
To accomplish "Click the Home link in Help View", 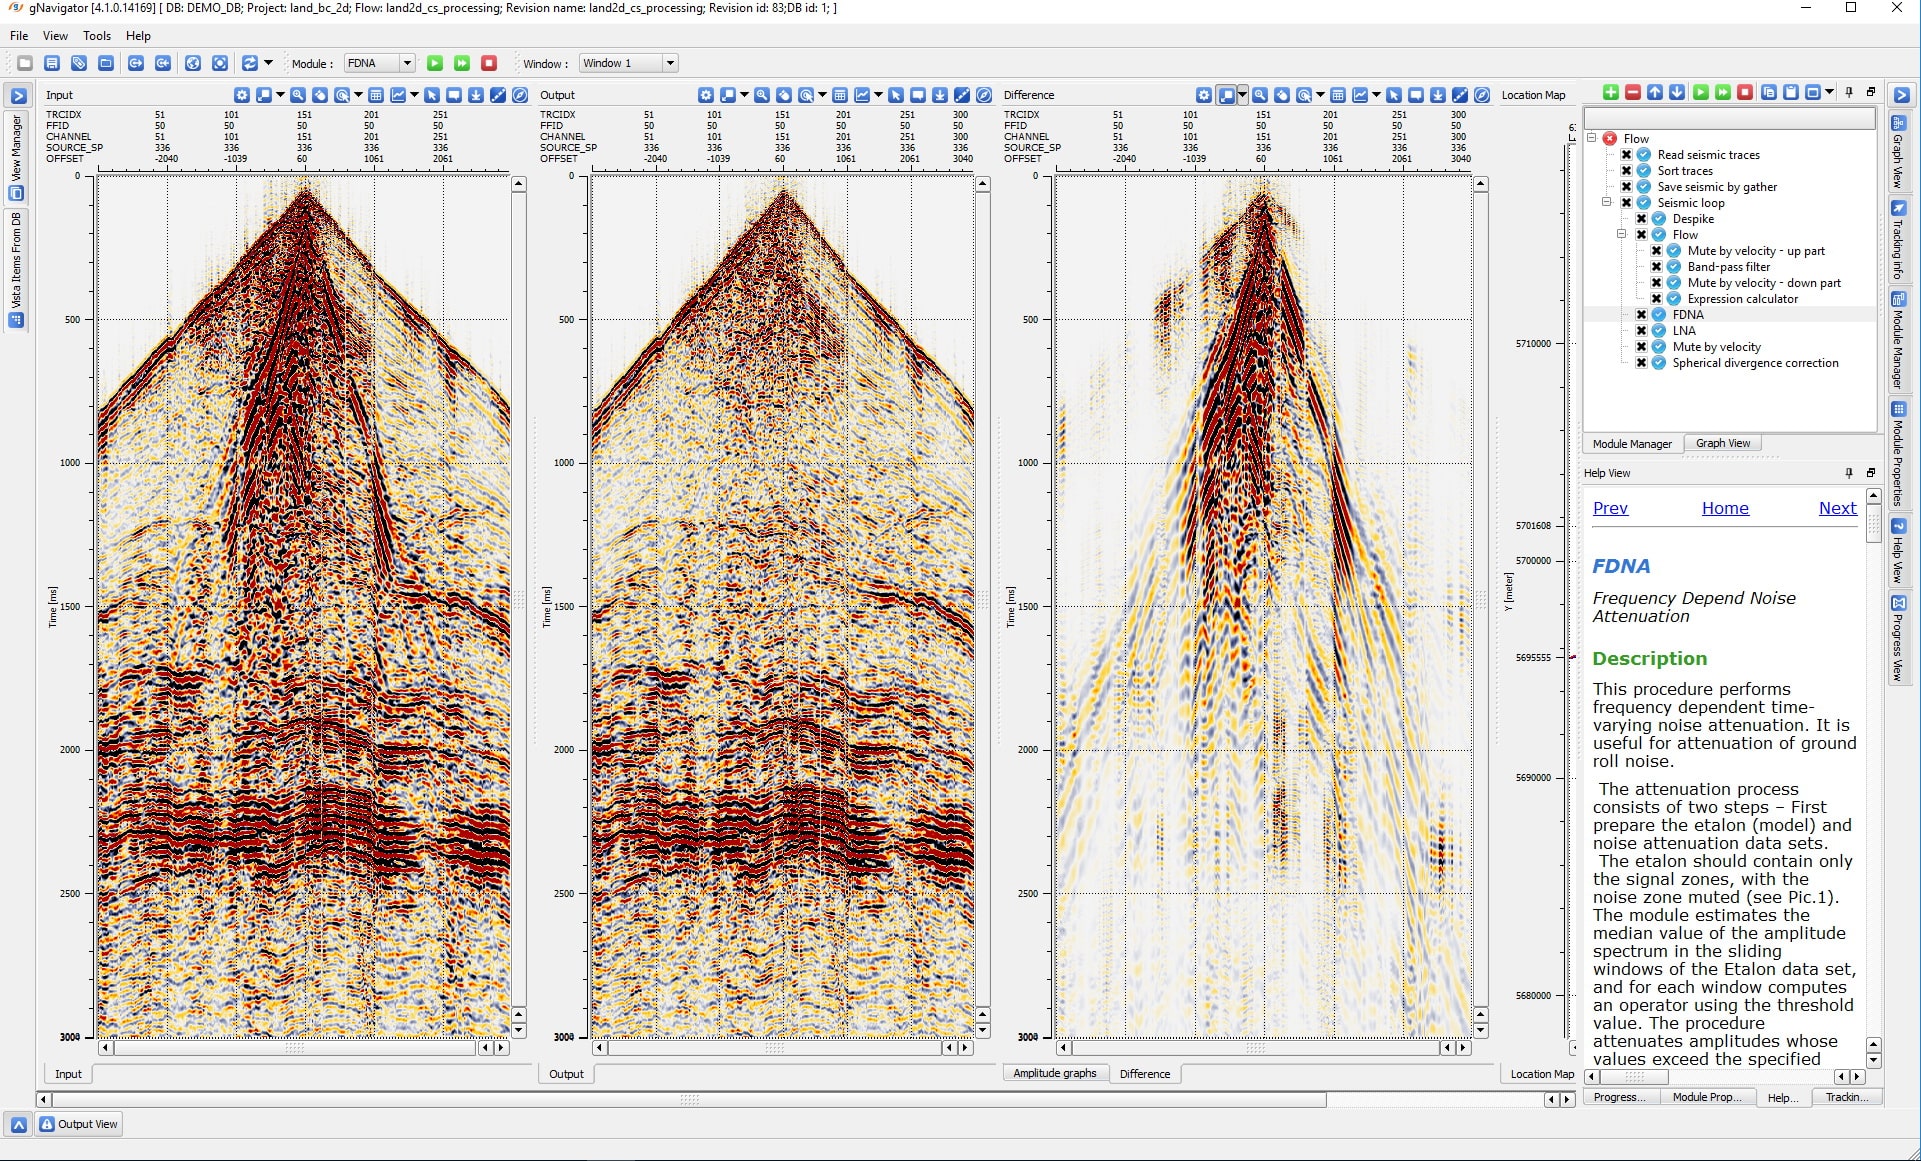I will 1725,508.
